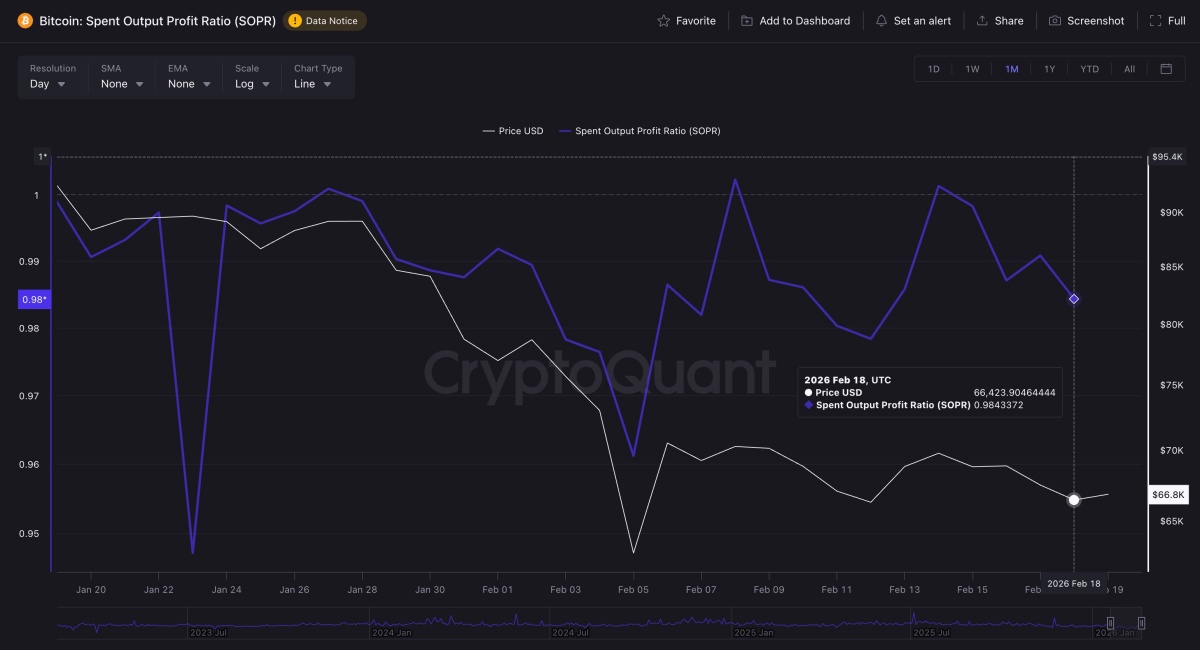Click the orange Bitcoin logo icon
The height and width of the screenshot is (650, 1200).
[25, 20]
